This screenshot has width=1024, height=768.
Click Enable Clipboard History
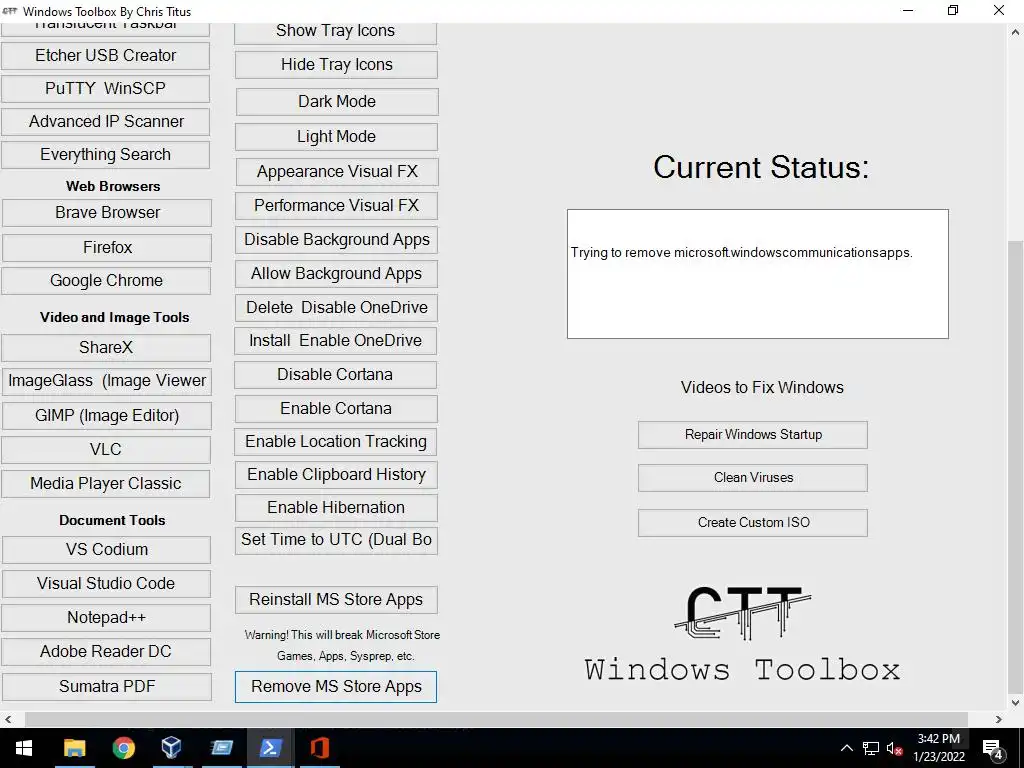tap(336, 475)
